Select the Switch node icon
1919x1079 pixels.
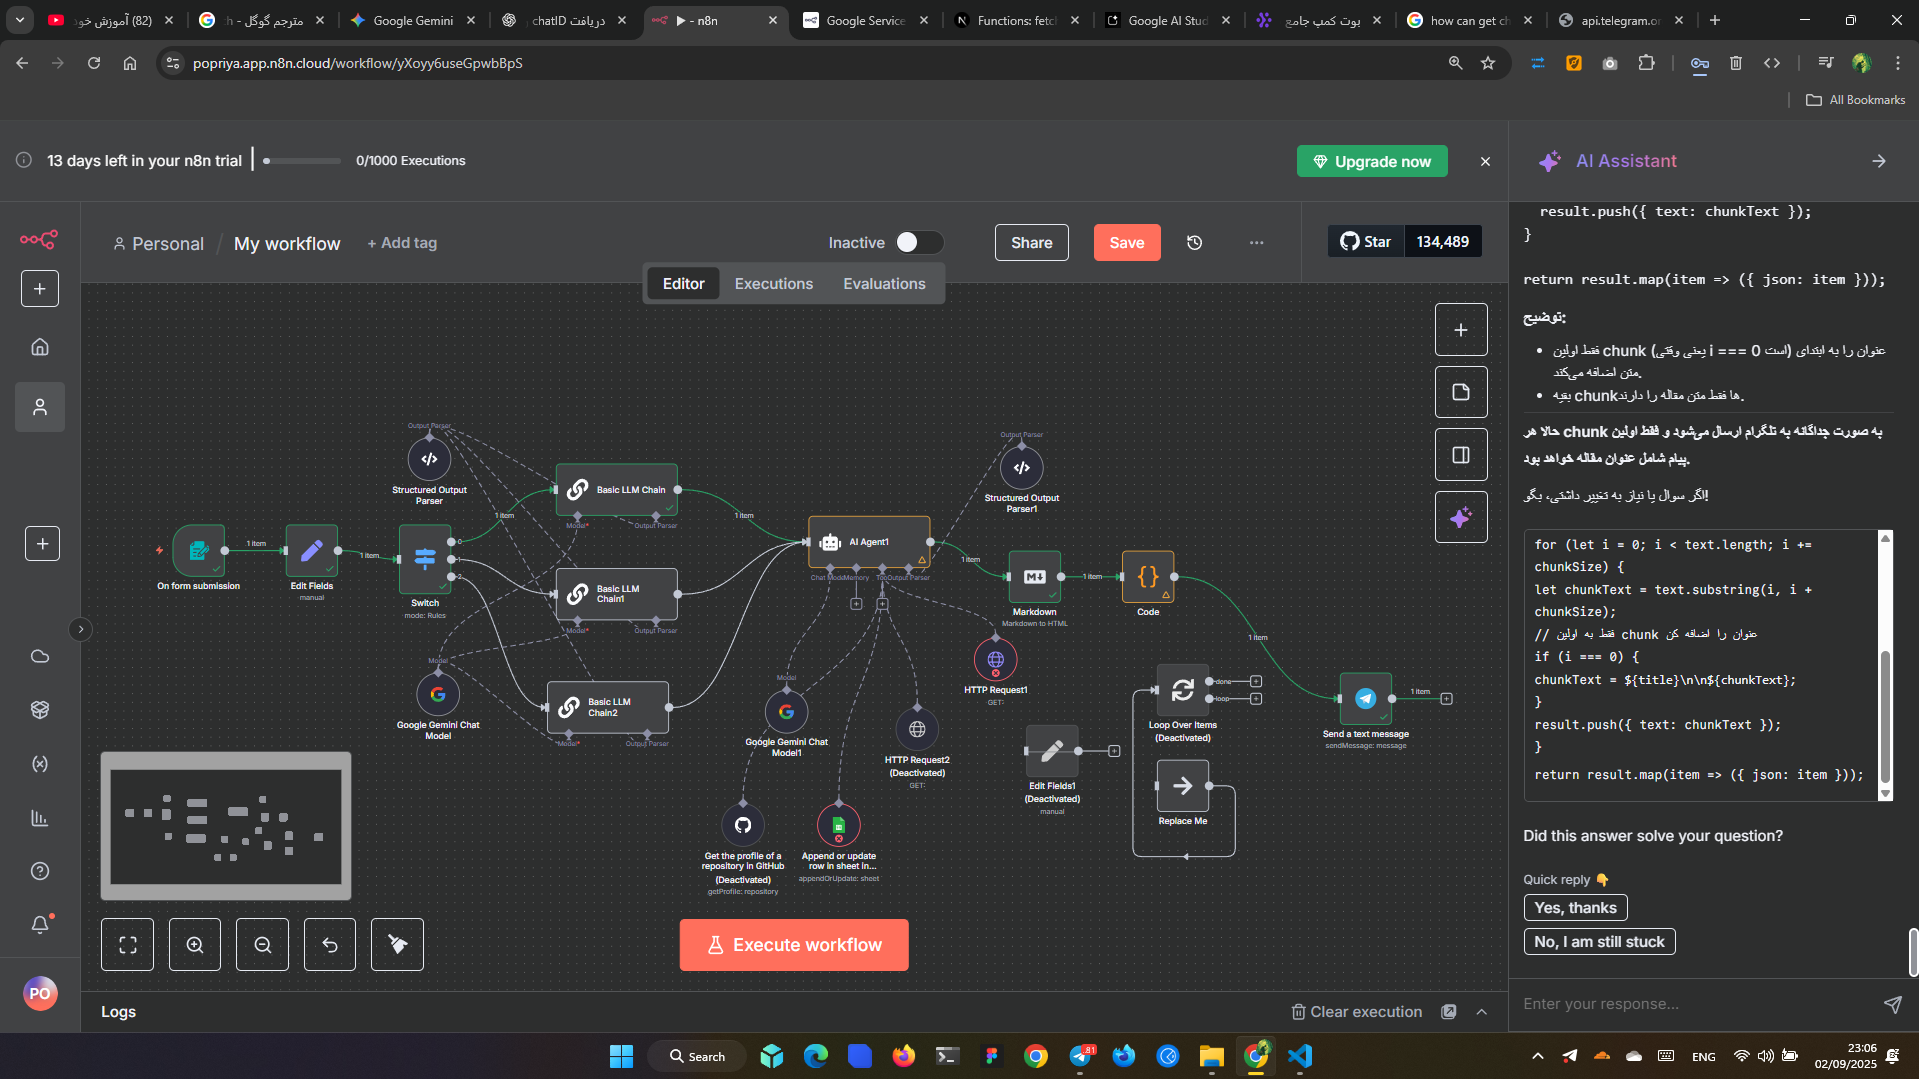425,559
